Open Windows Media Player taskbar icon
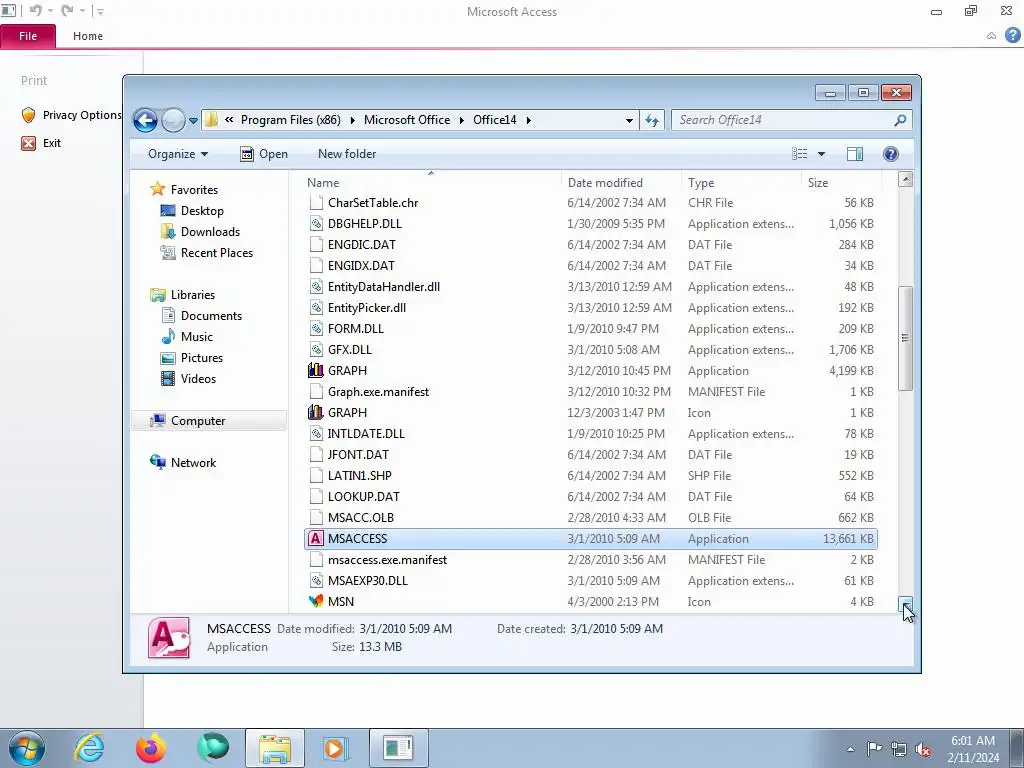 click(336, 748)
